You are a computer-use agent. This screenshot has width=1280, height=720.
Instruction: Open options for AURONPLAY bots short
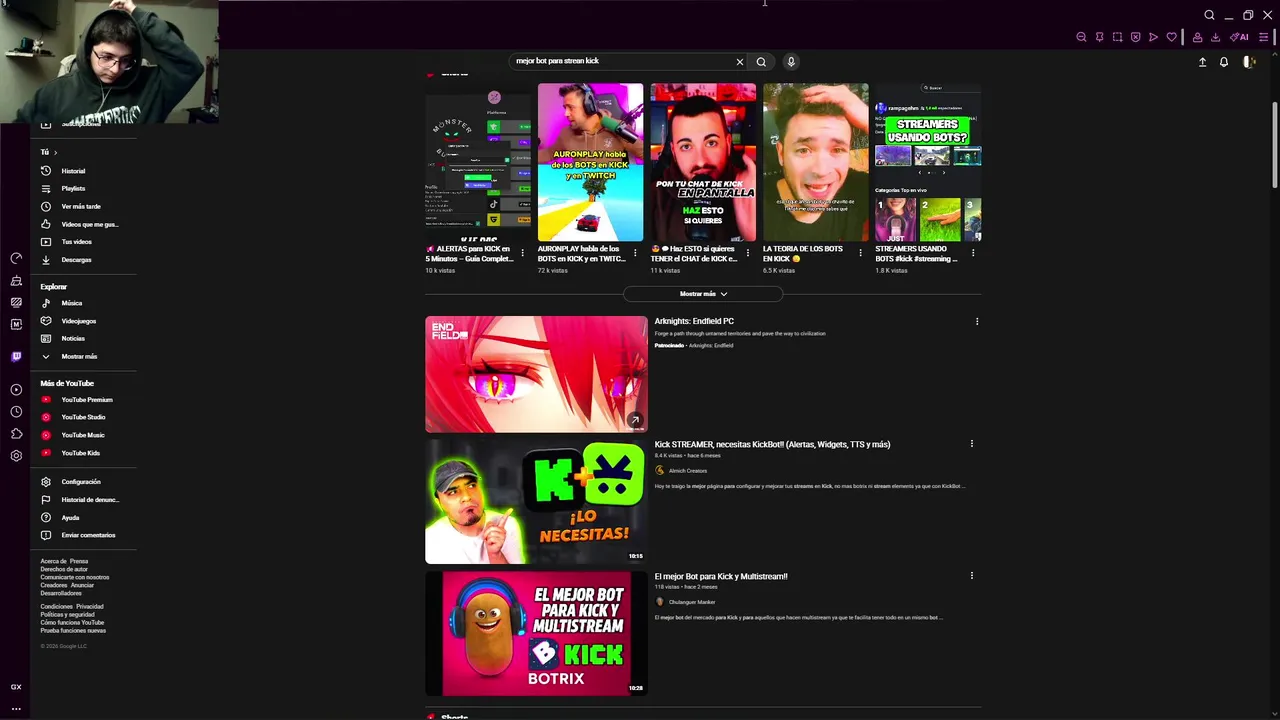point(635,253)
